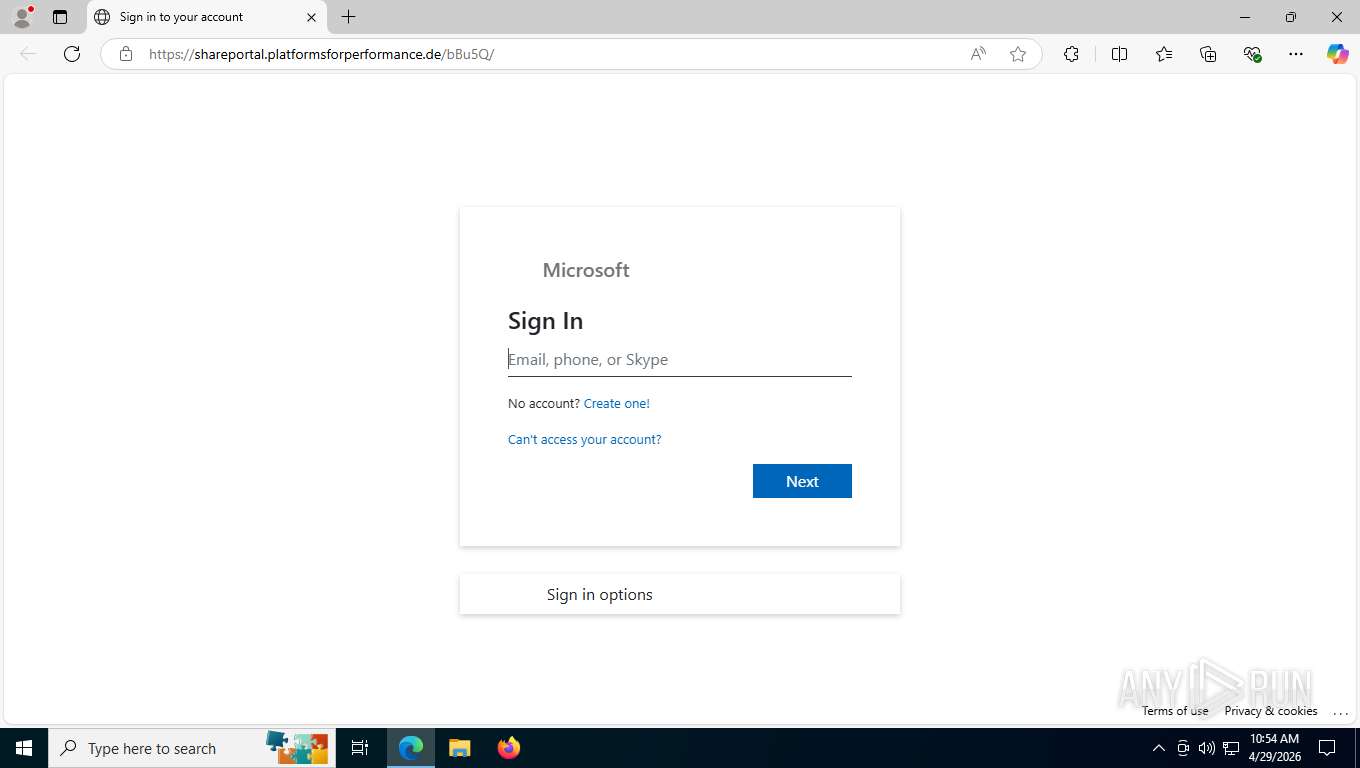Screen dimensions: 1360x768
Task: Add this page to favorites star
Action: click(x=1018, y=54)
